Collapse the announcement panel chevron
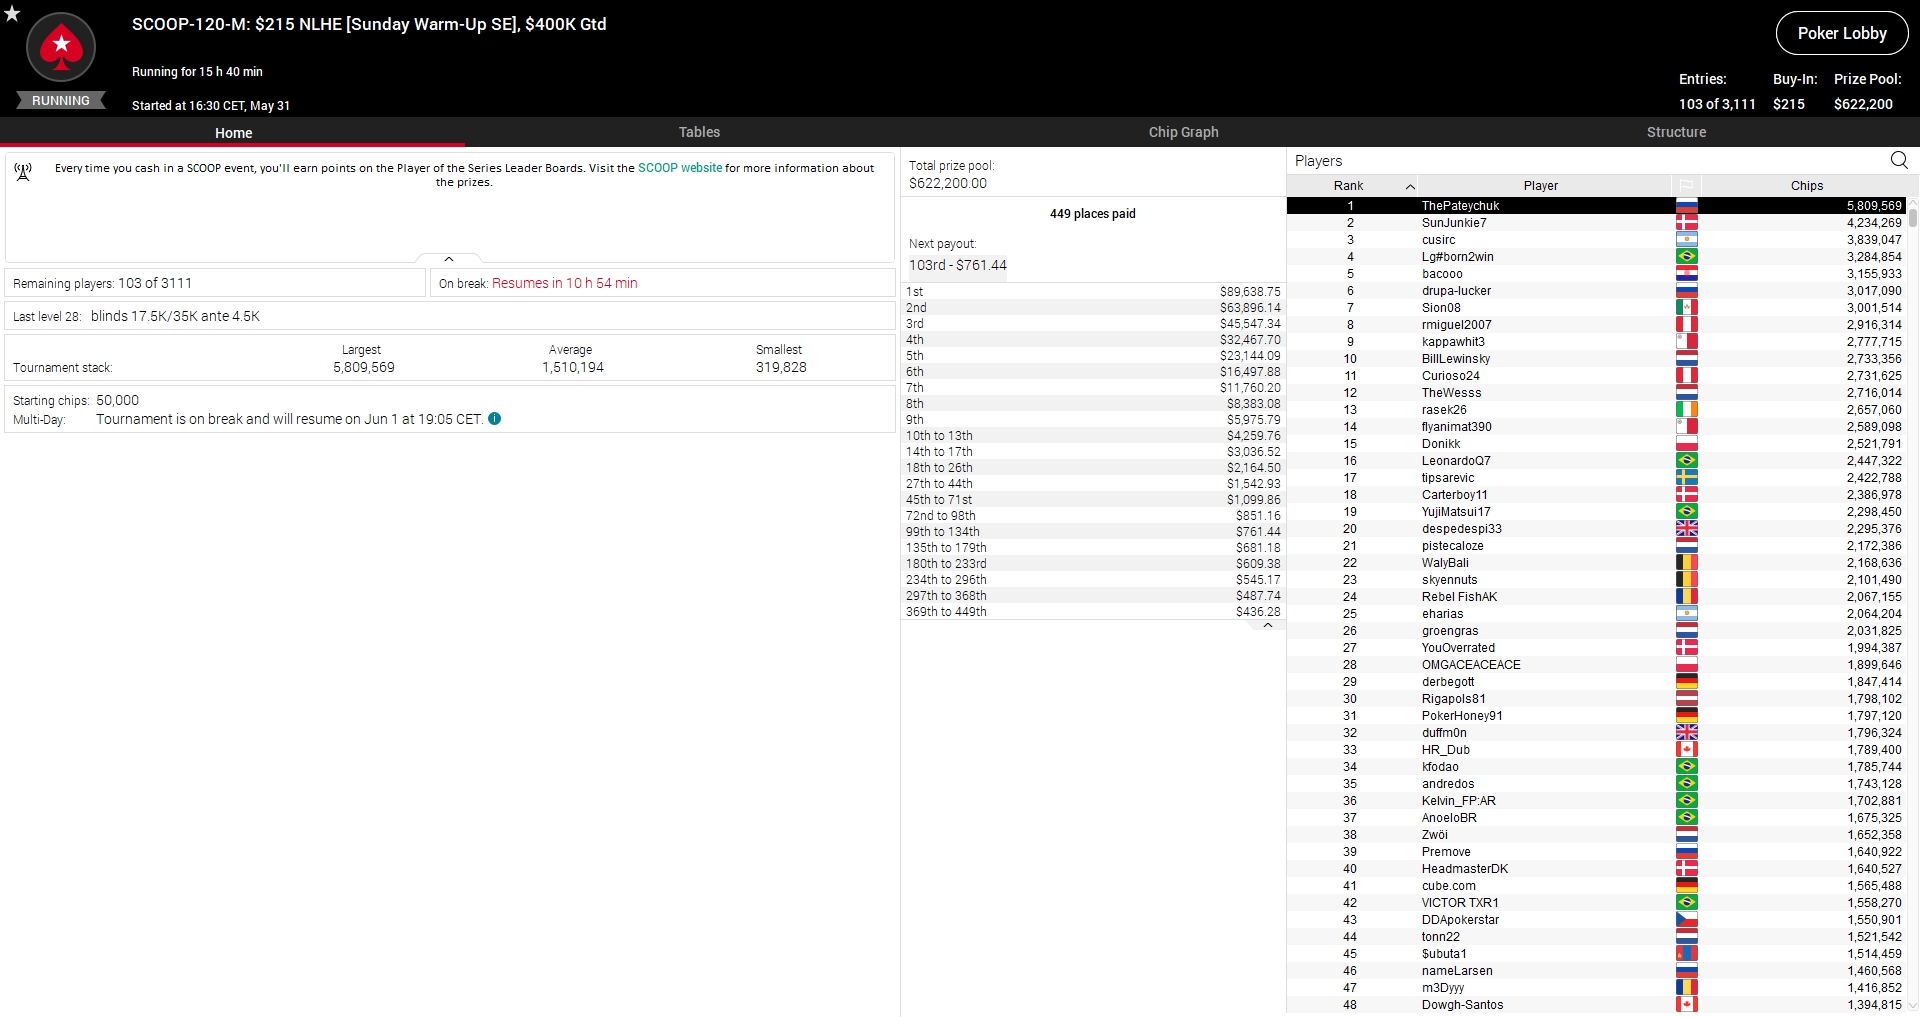This screenshot has height=1017, width=1920. coord(449,259)
